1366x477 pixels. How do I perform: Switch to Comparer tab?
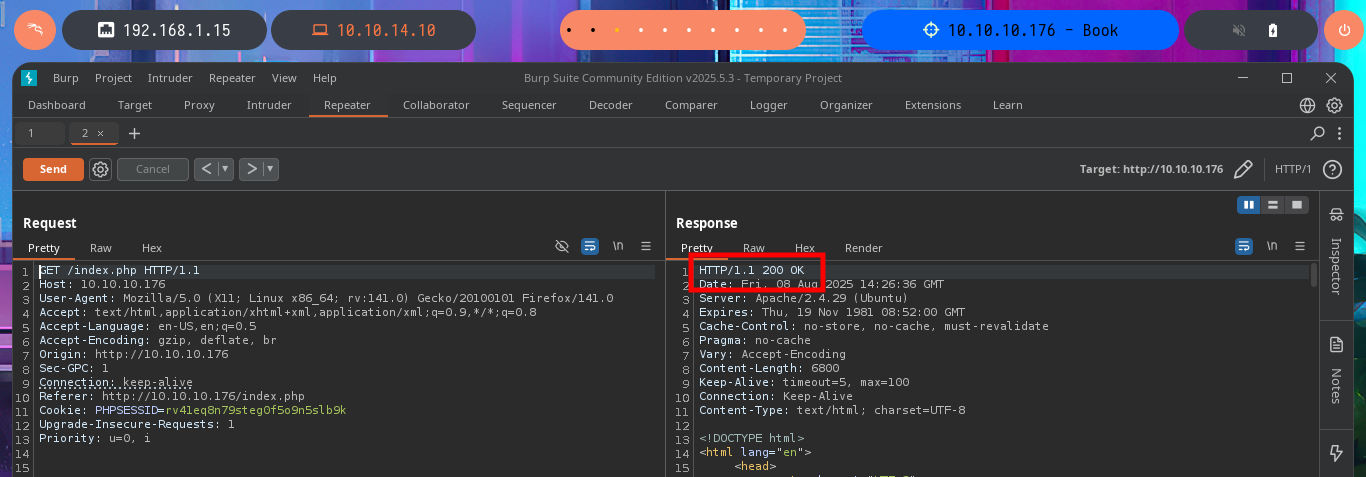coord(691,105)
